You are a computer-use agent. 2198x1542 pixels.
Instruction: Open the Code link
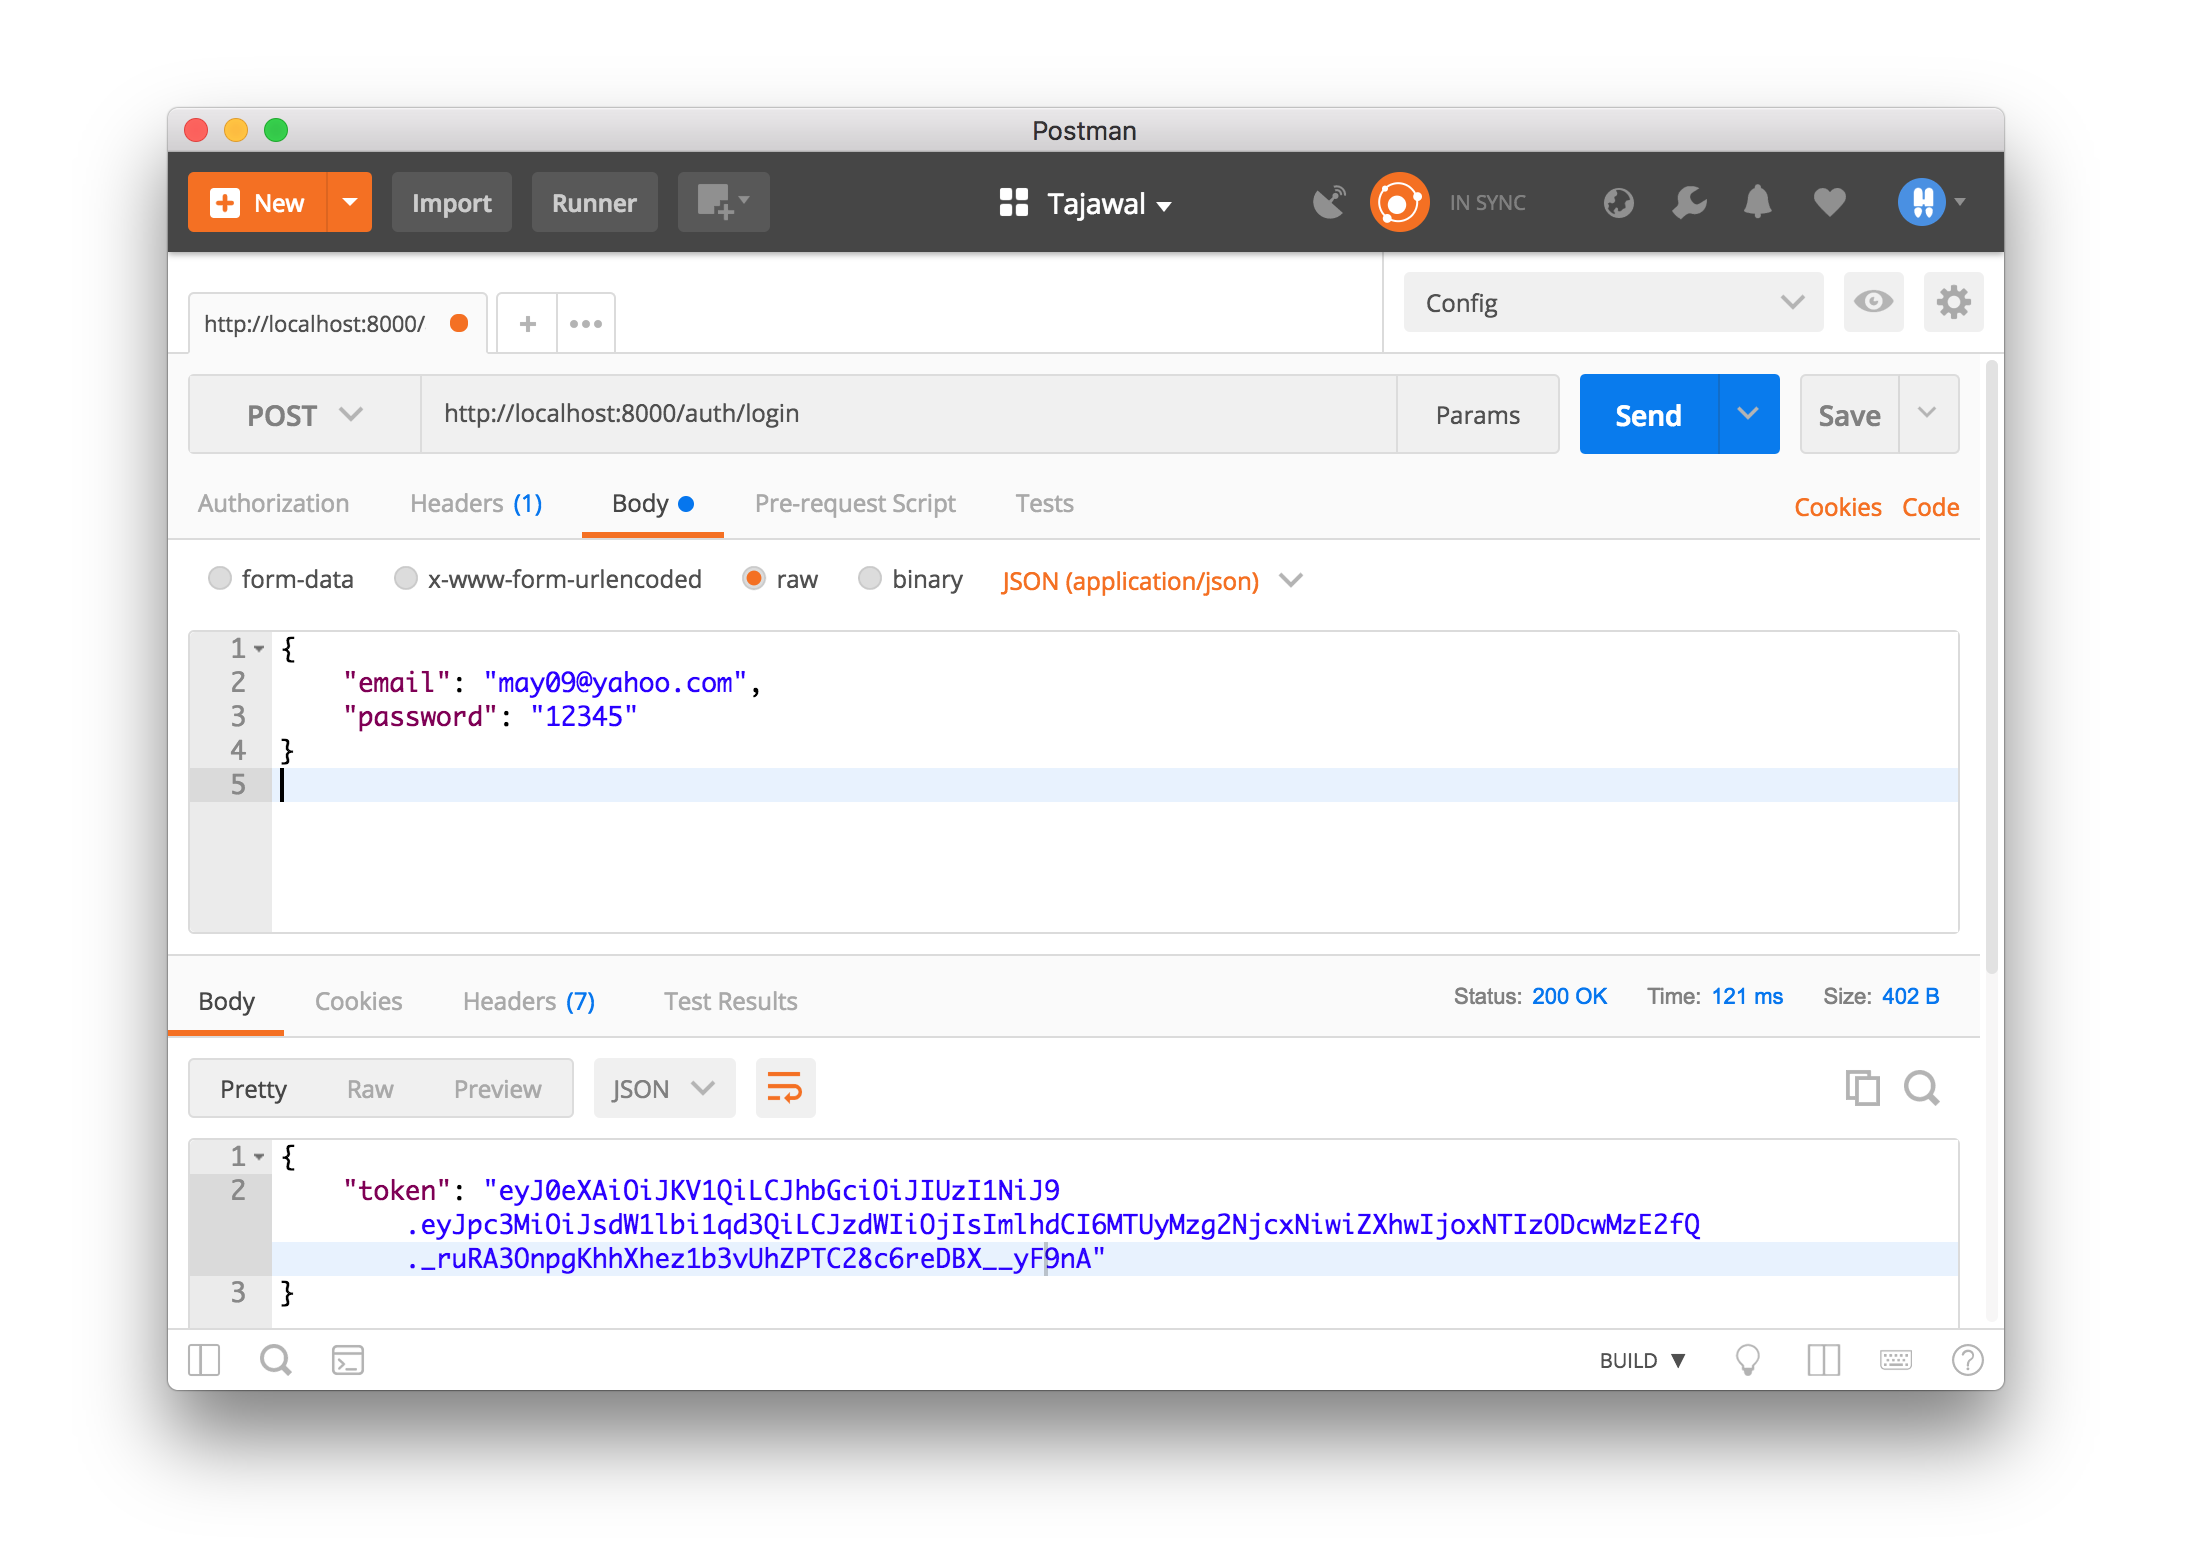coord(1930,507)
